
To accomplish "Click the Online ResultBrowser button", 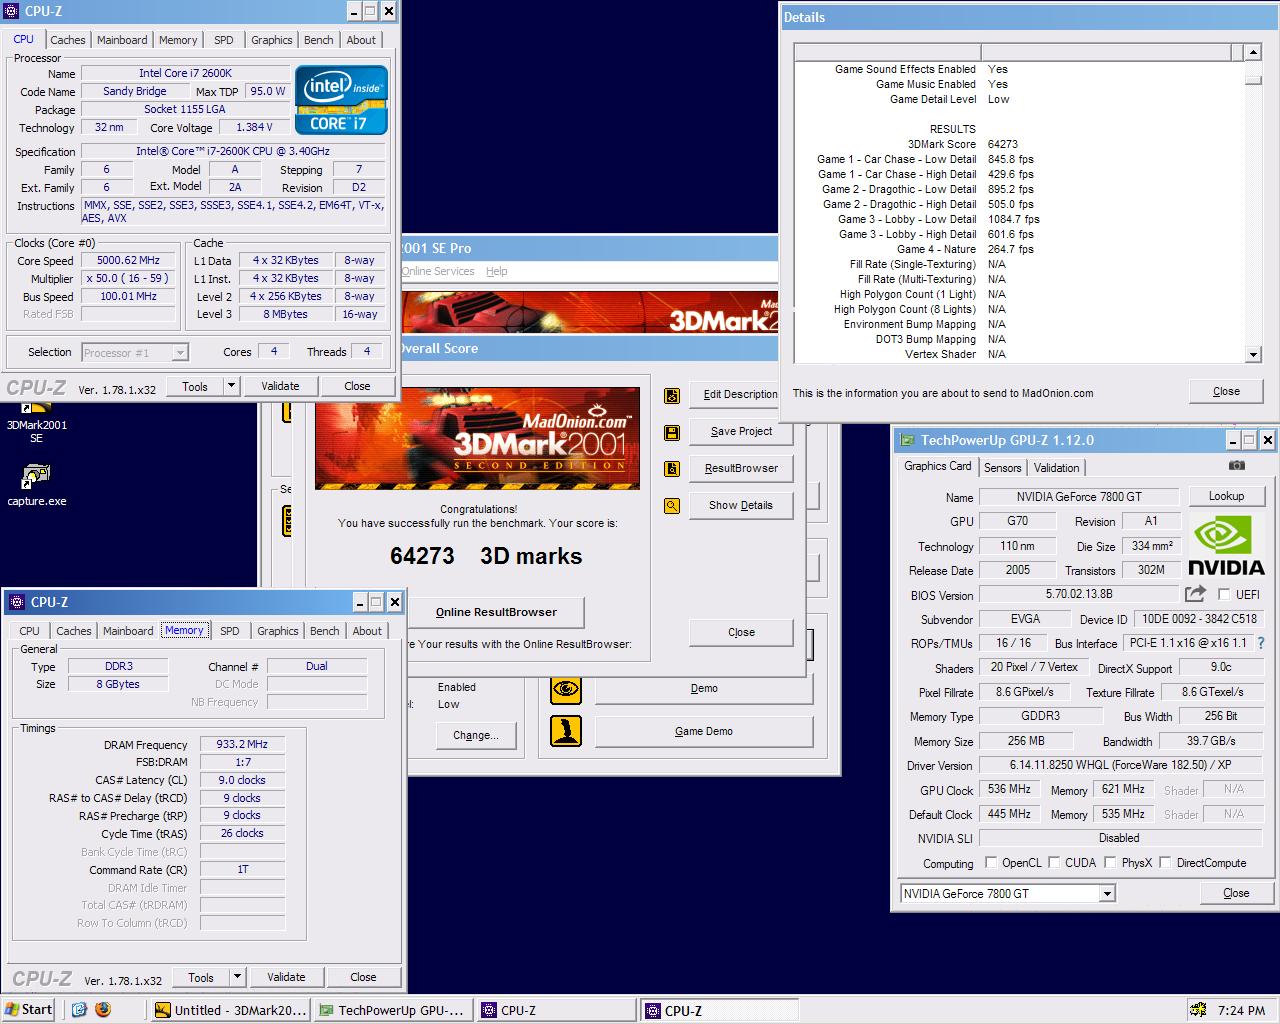I will (496, 612).
